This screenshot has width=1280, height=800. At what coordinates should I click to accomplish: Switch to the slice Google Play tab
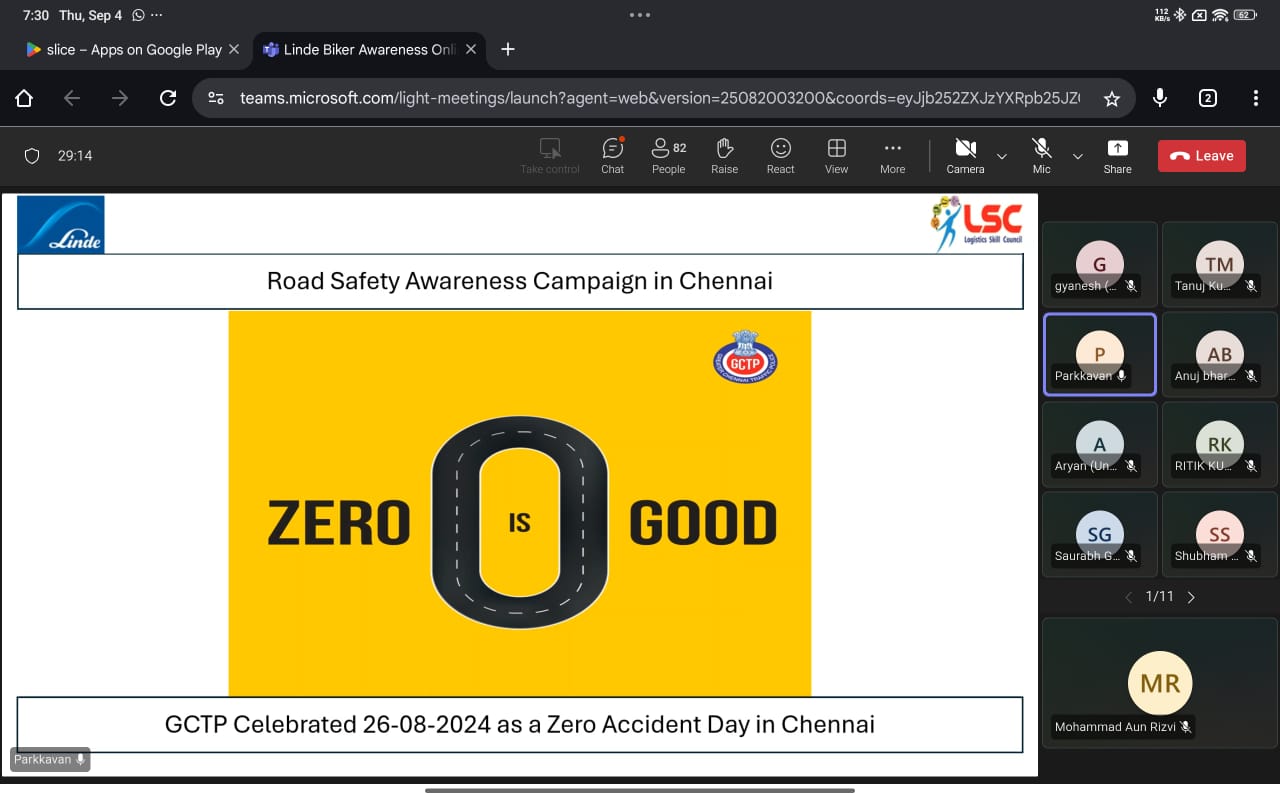click(x=130, y=49)
